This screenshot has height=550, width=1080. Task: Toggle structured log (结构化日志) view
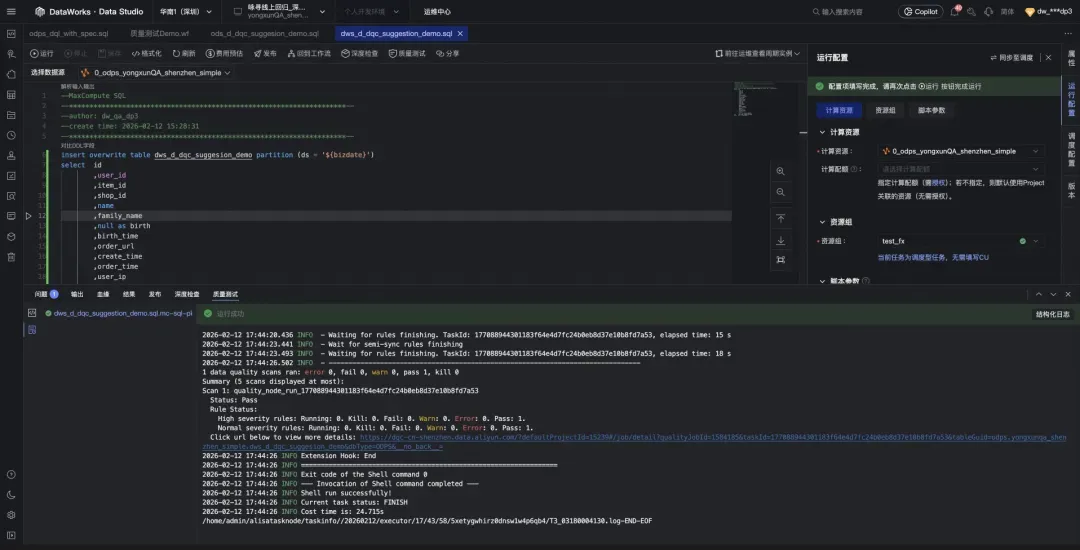[x=1052, y=314]
